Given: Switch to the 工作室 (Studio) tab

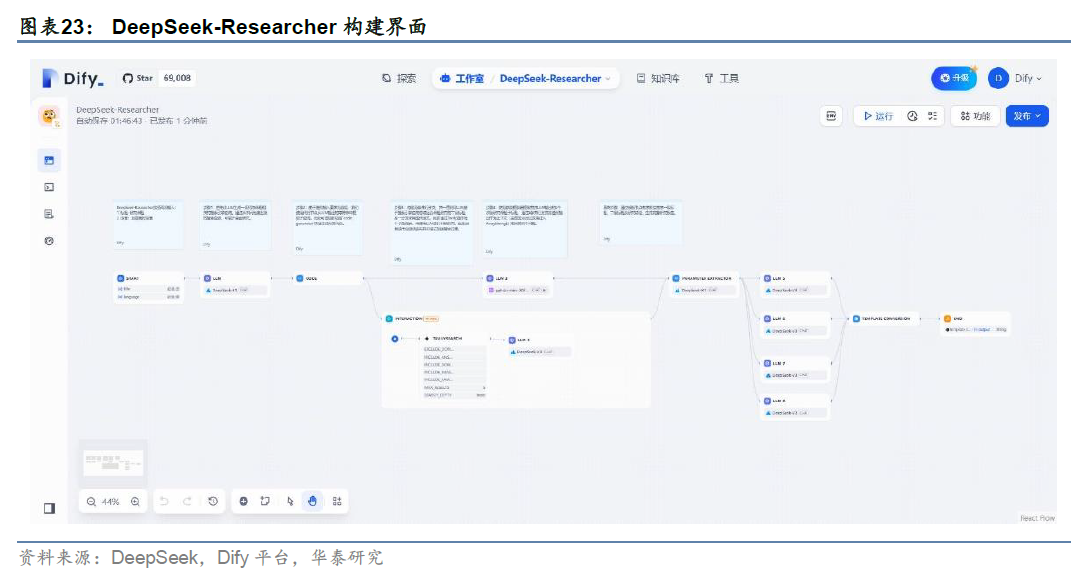Looking at the screenshot, I should (462, 78).
